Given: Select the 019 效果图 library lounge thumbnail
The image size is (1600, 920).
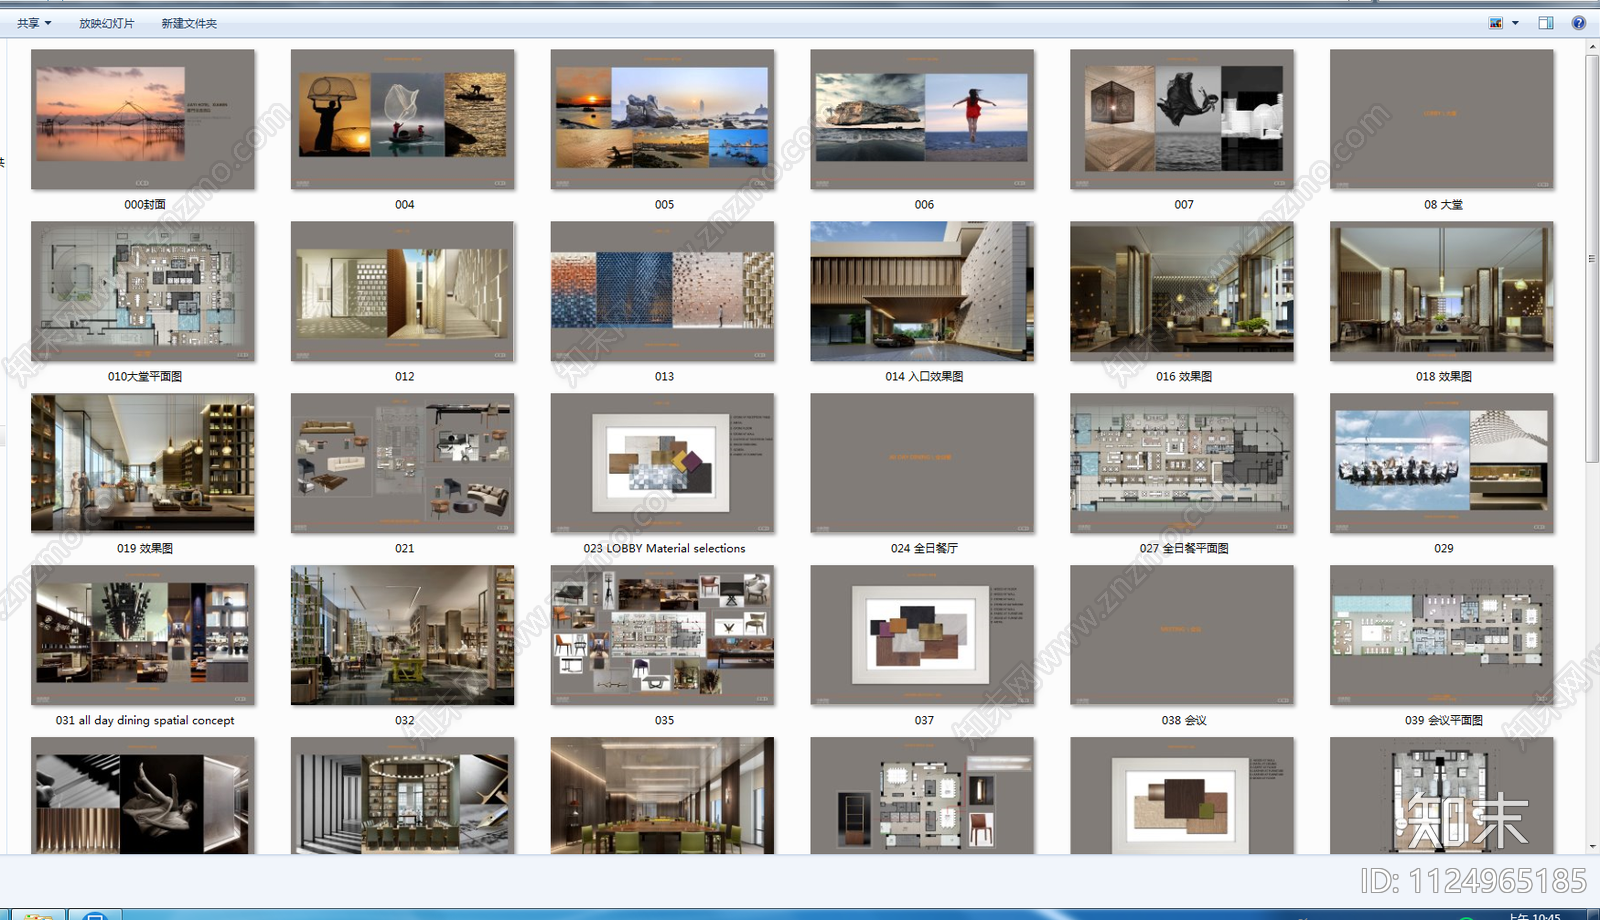Looking at the screenshot, I should click(x=143, y=462).
